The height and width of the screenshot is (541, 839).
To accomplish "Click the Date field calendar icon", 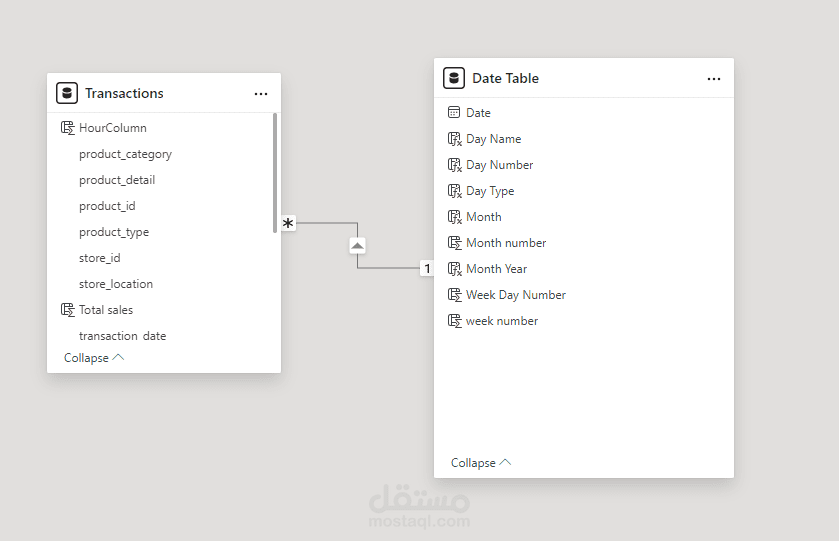I will pyautogui.click(x=455, y=113).
